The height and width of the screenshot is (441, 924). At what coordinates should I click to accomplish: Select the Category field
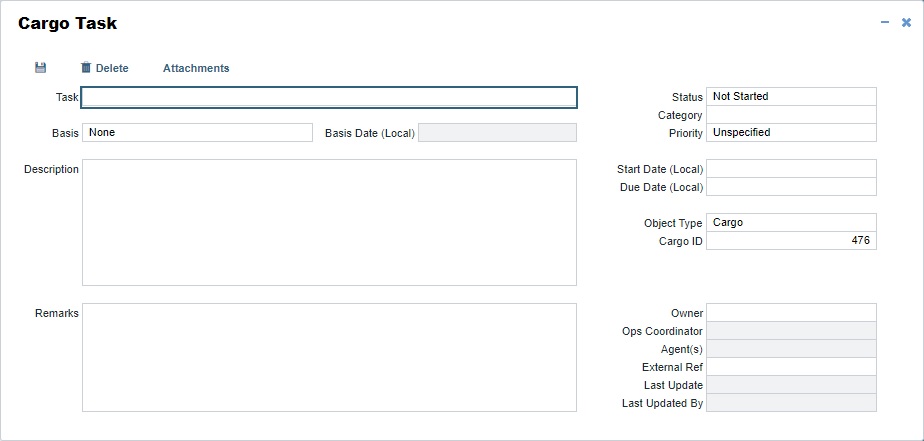(x=790, y=115)
